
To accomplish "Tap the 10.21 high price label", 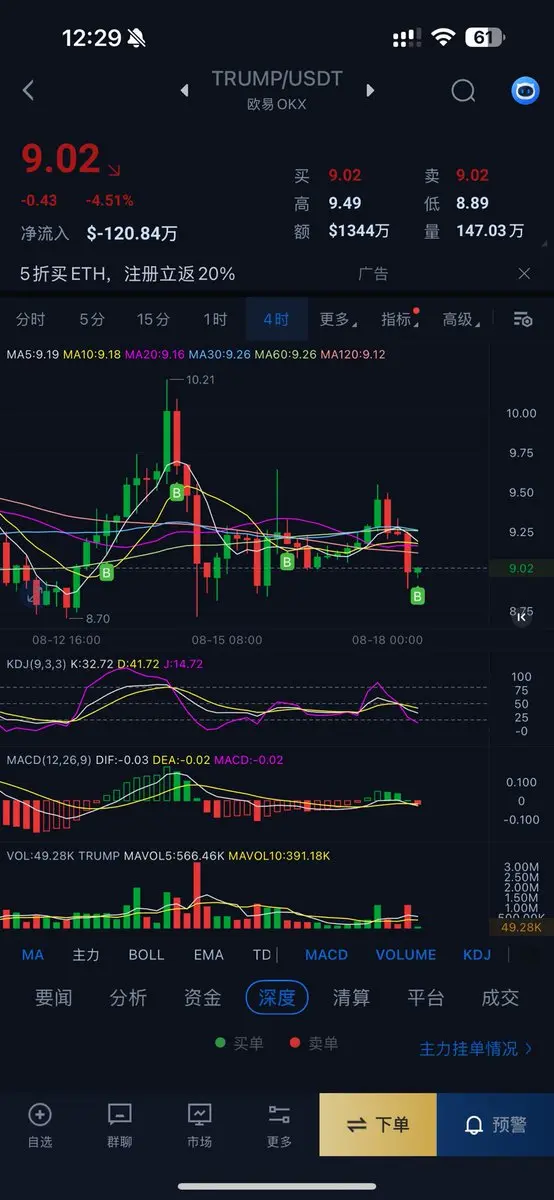I will tap(201, 380).
